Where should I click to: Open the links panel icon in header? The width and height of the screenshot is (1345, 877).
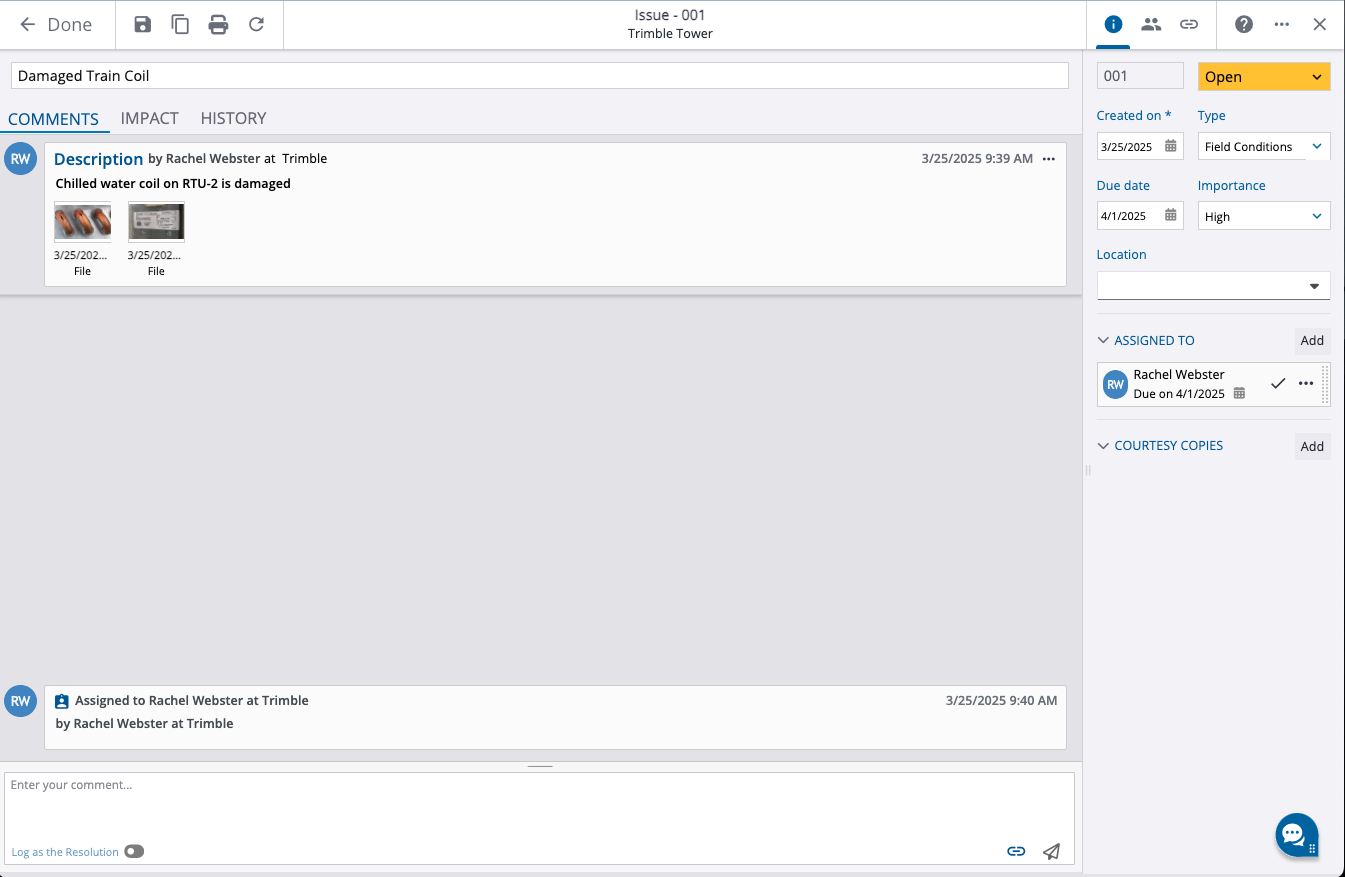point(1189,25)
